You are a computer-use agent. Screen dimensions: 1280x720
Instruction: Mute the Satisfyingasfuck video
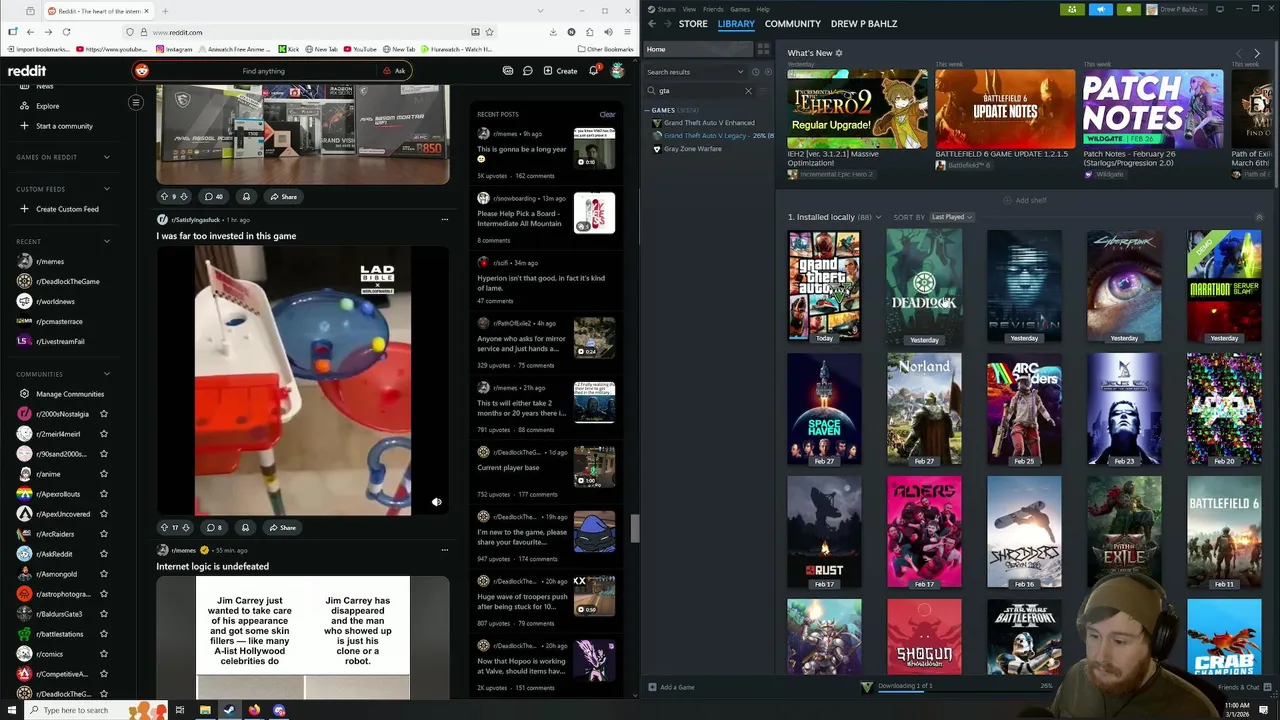pyautogui.click(x=436, y=502)
